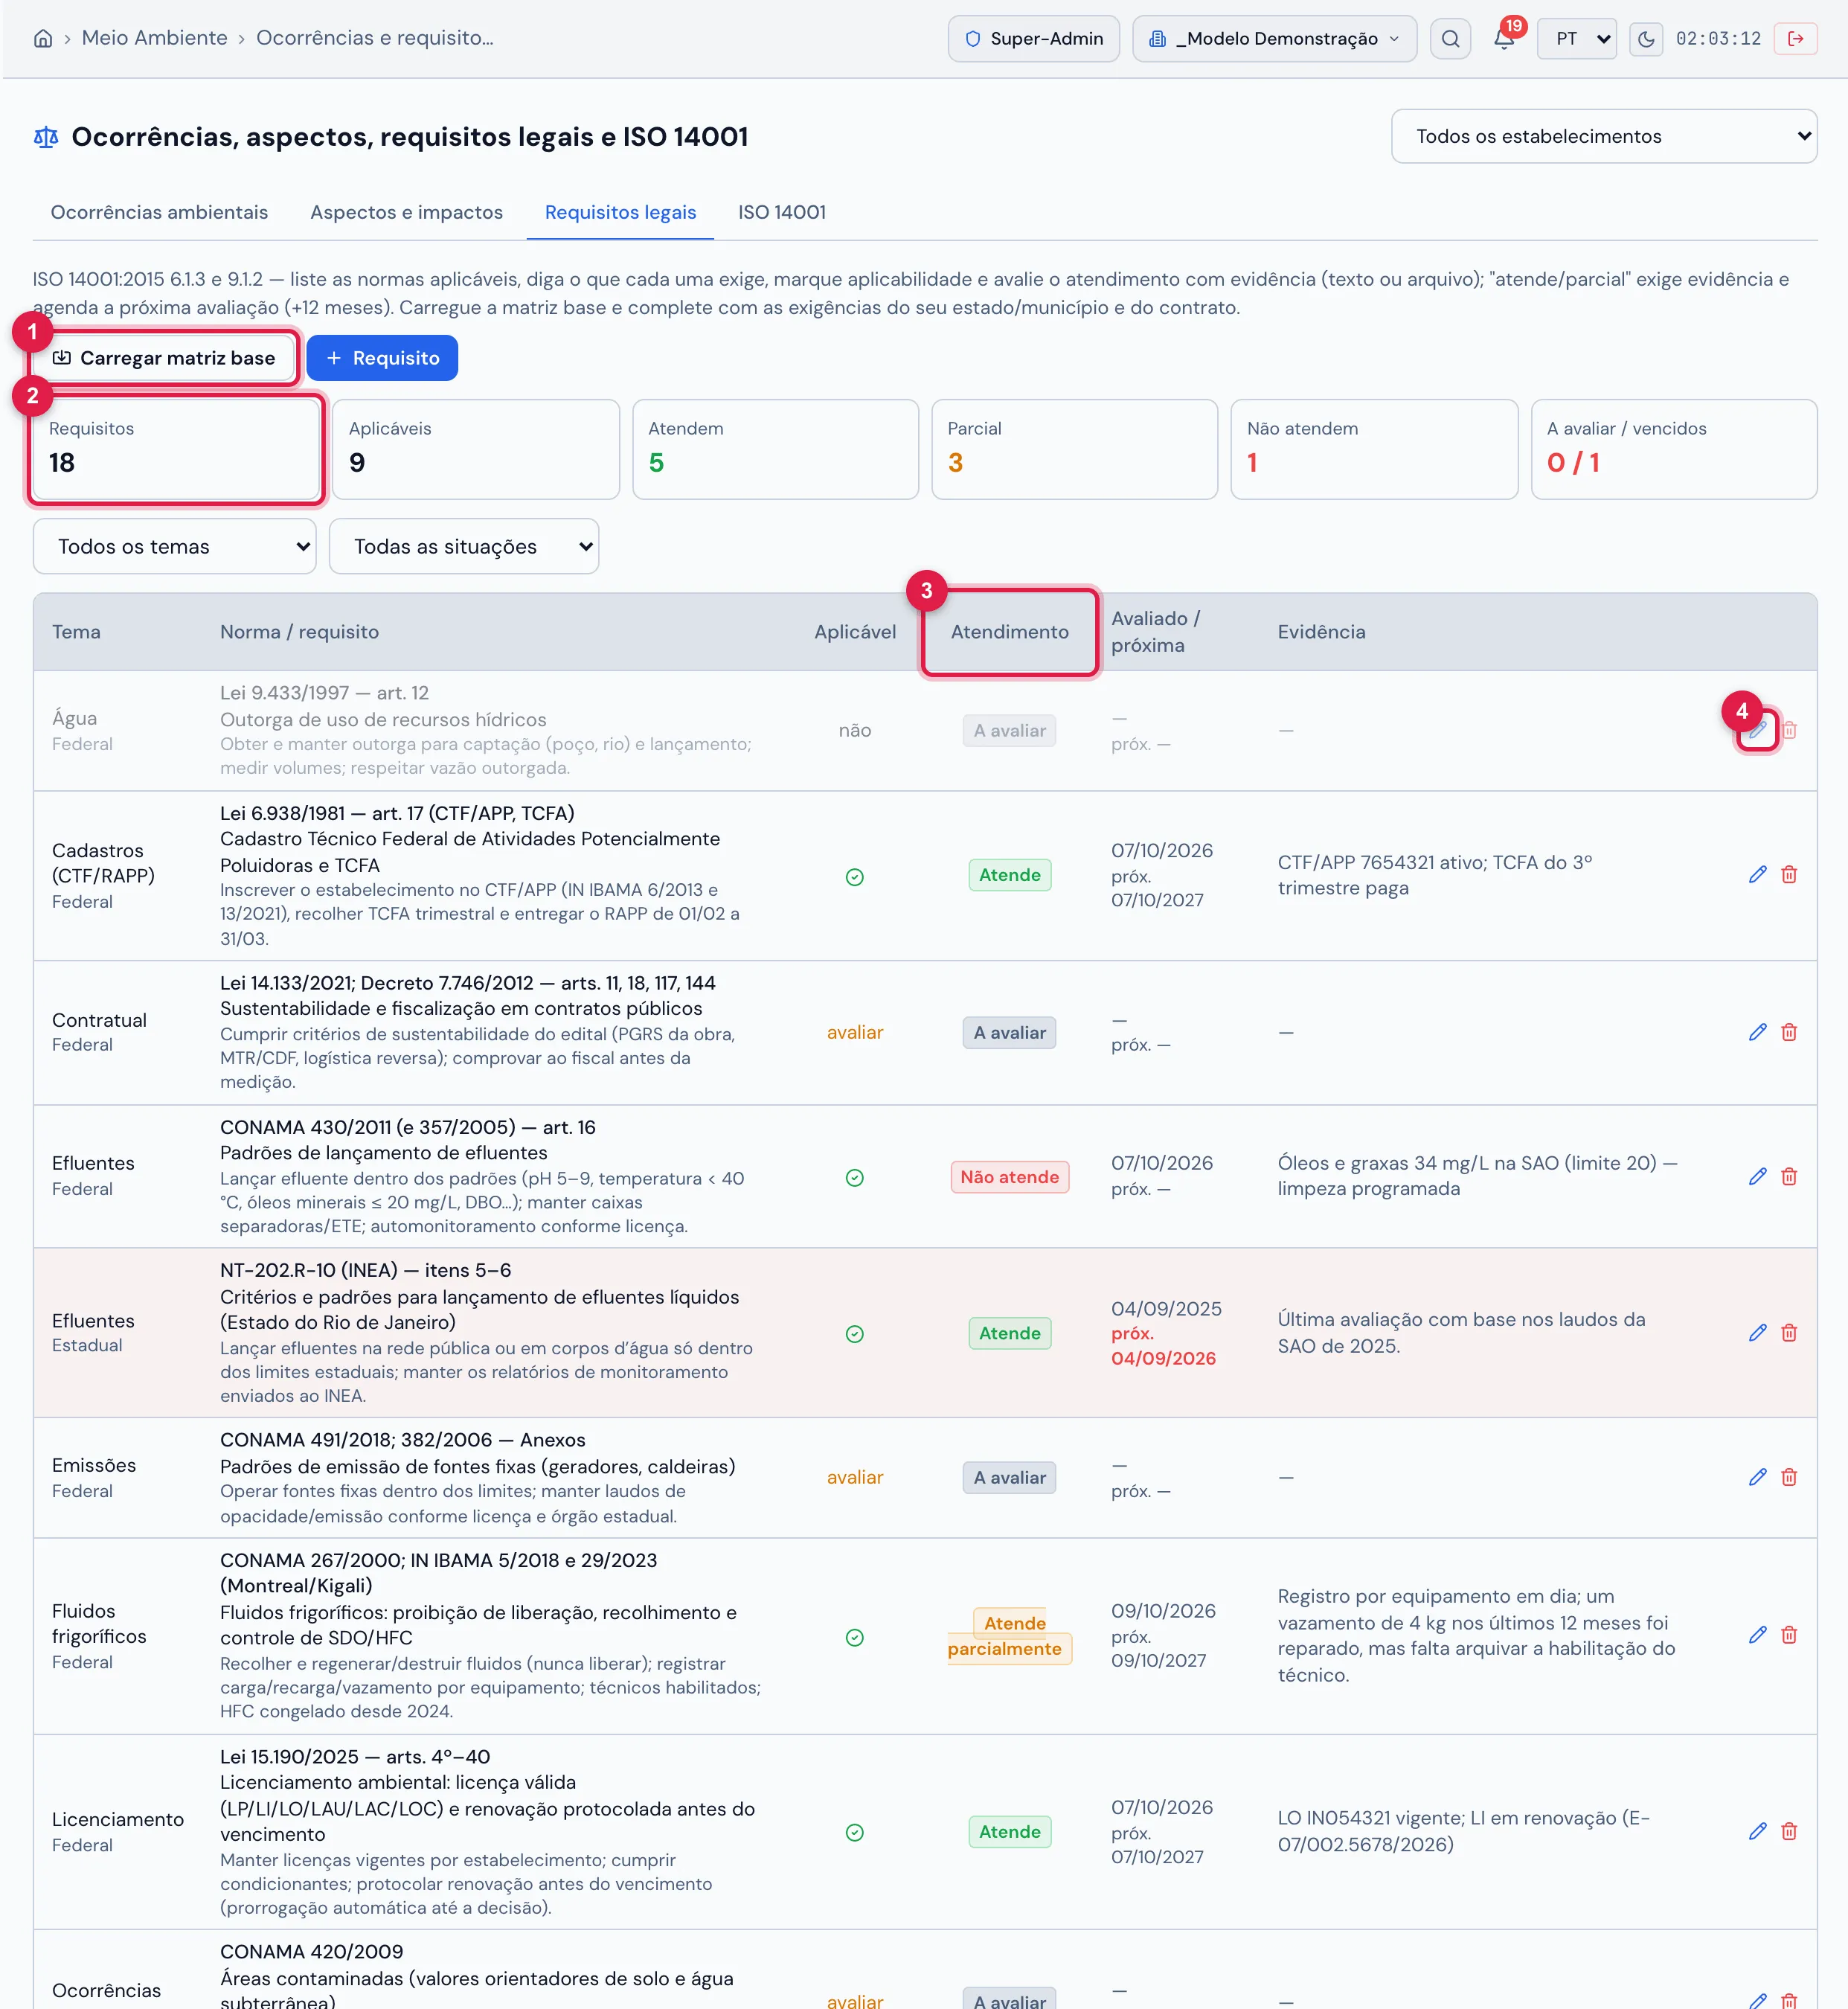Viewport: 1848px width, 2009px height.
Task: Click the Requisitos 18 summary card
Action: click(x=176, y=449)
